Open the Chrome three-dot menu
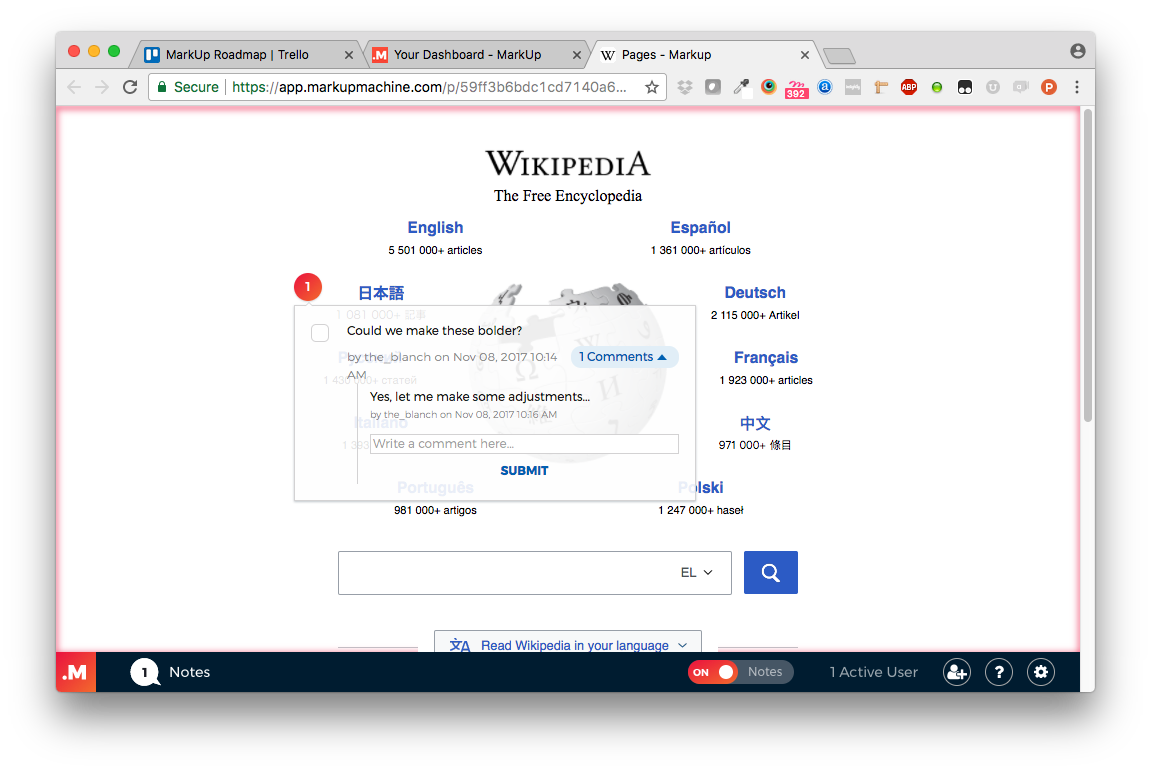Screen dimensions: 1151x772 (x=1077, y=87)
